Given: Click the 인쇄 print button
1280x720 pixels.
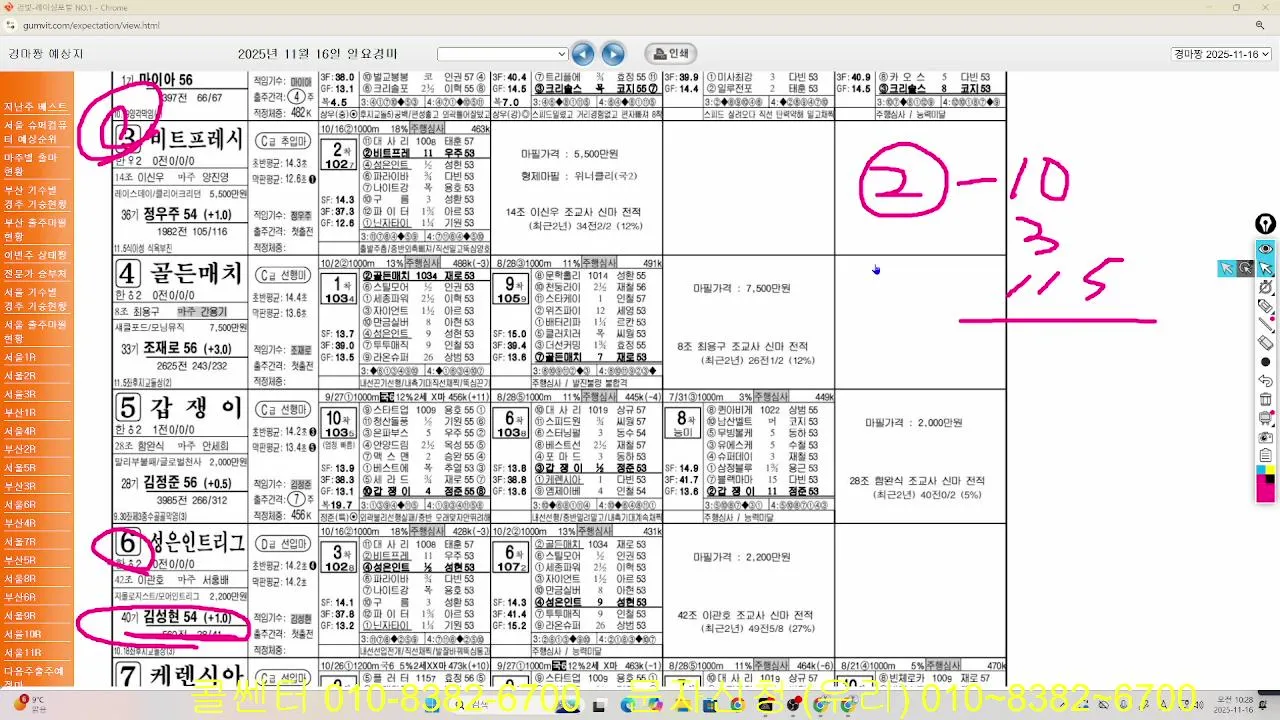Looking at the screenshot, I should (x=671, y=54).
